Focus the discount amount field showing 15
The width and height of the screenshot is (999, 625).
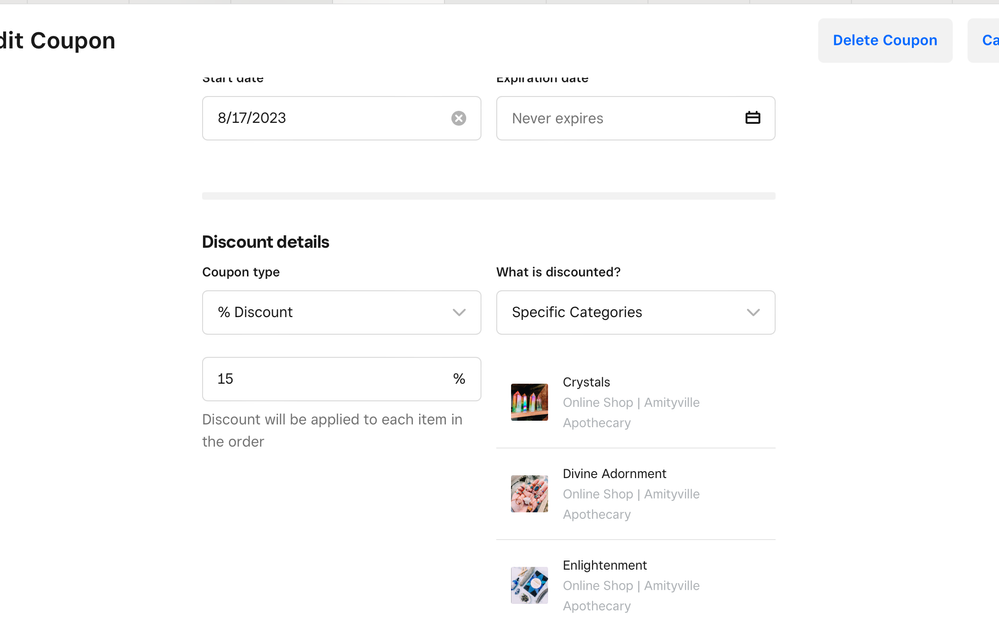[320, 379]
